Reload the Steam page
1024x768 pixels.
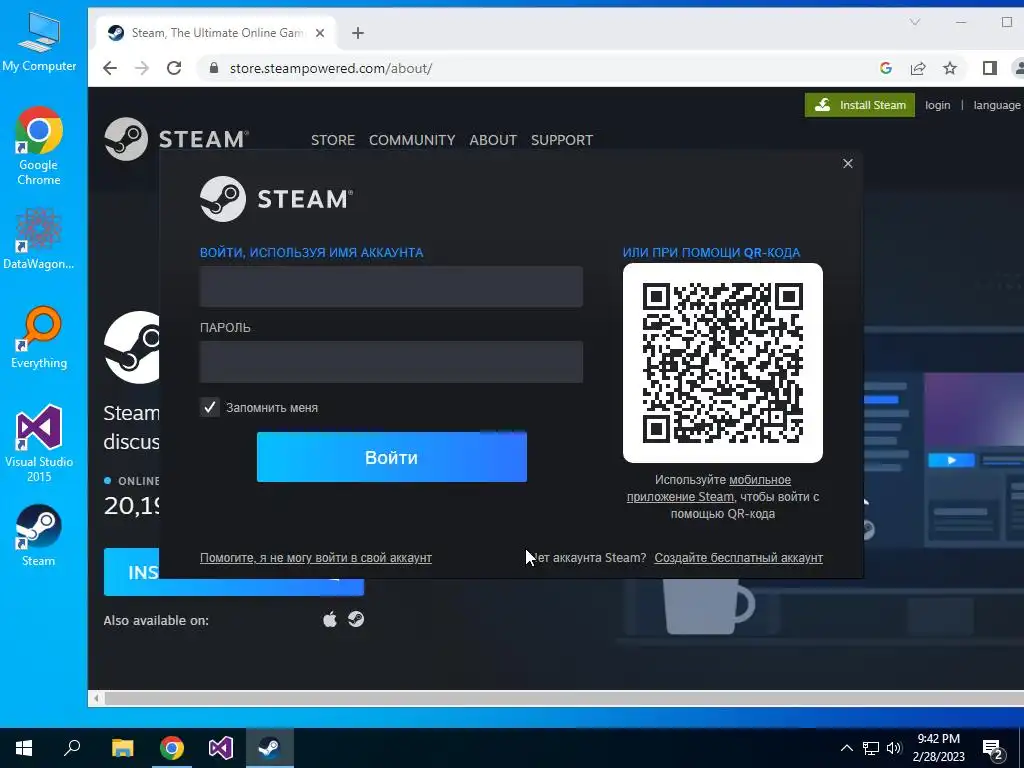pyautogui.click(x=174, y=68)
